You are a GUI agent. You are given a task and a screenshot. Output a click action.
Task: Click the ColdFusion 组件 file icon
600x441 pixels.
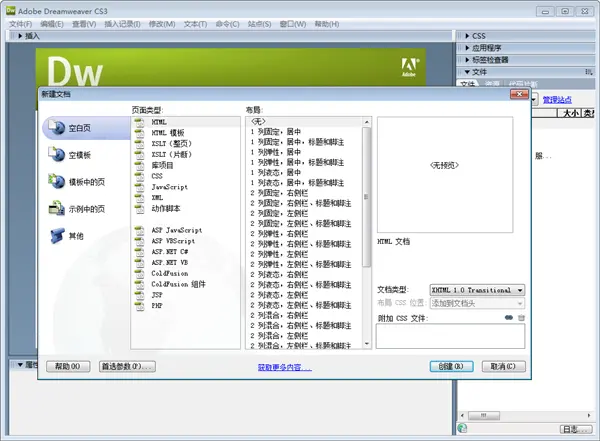[140, 284]
